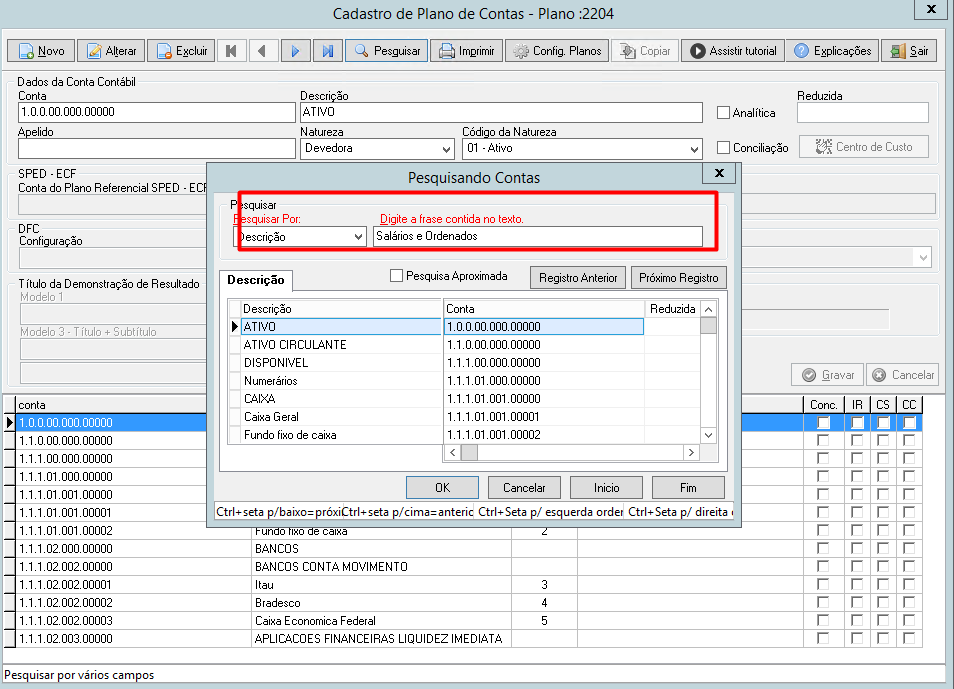Select Caixa Geral row in dialog
Image resolution: width=954 pixels, height=689 pixels.
coord(465,417)
